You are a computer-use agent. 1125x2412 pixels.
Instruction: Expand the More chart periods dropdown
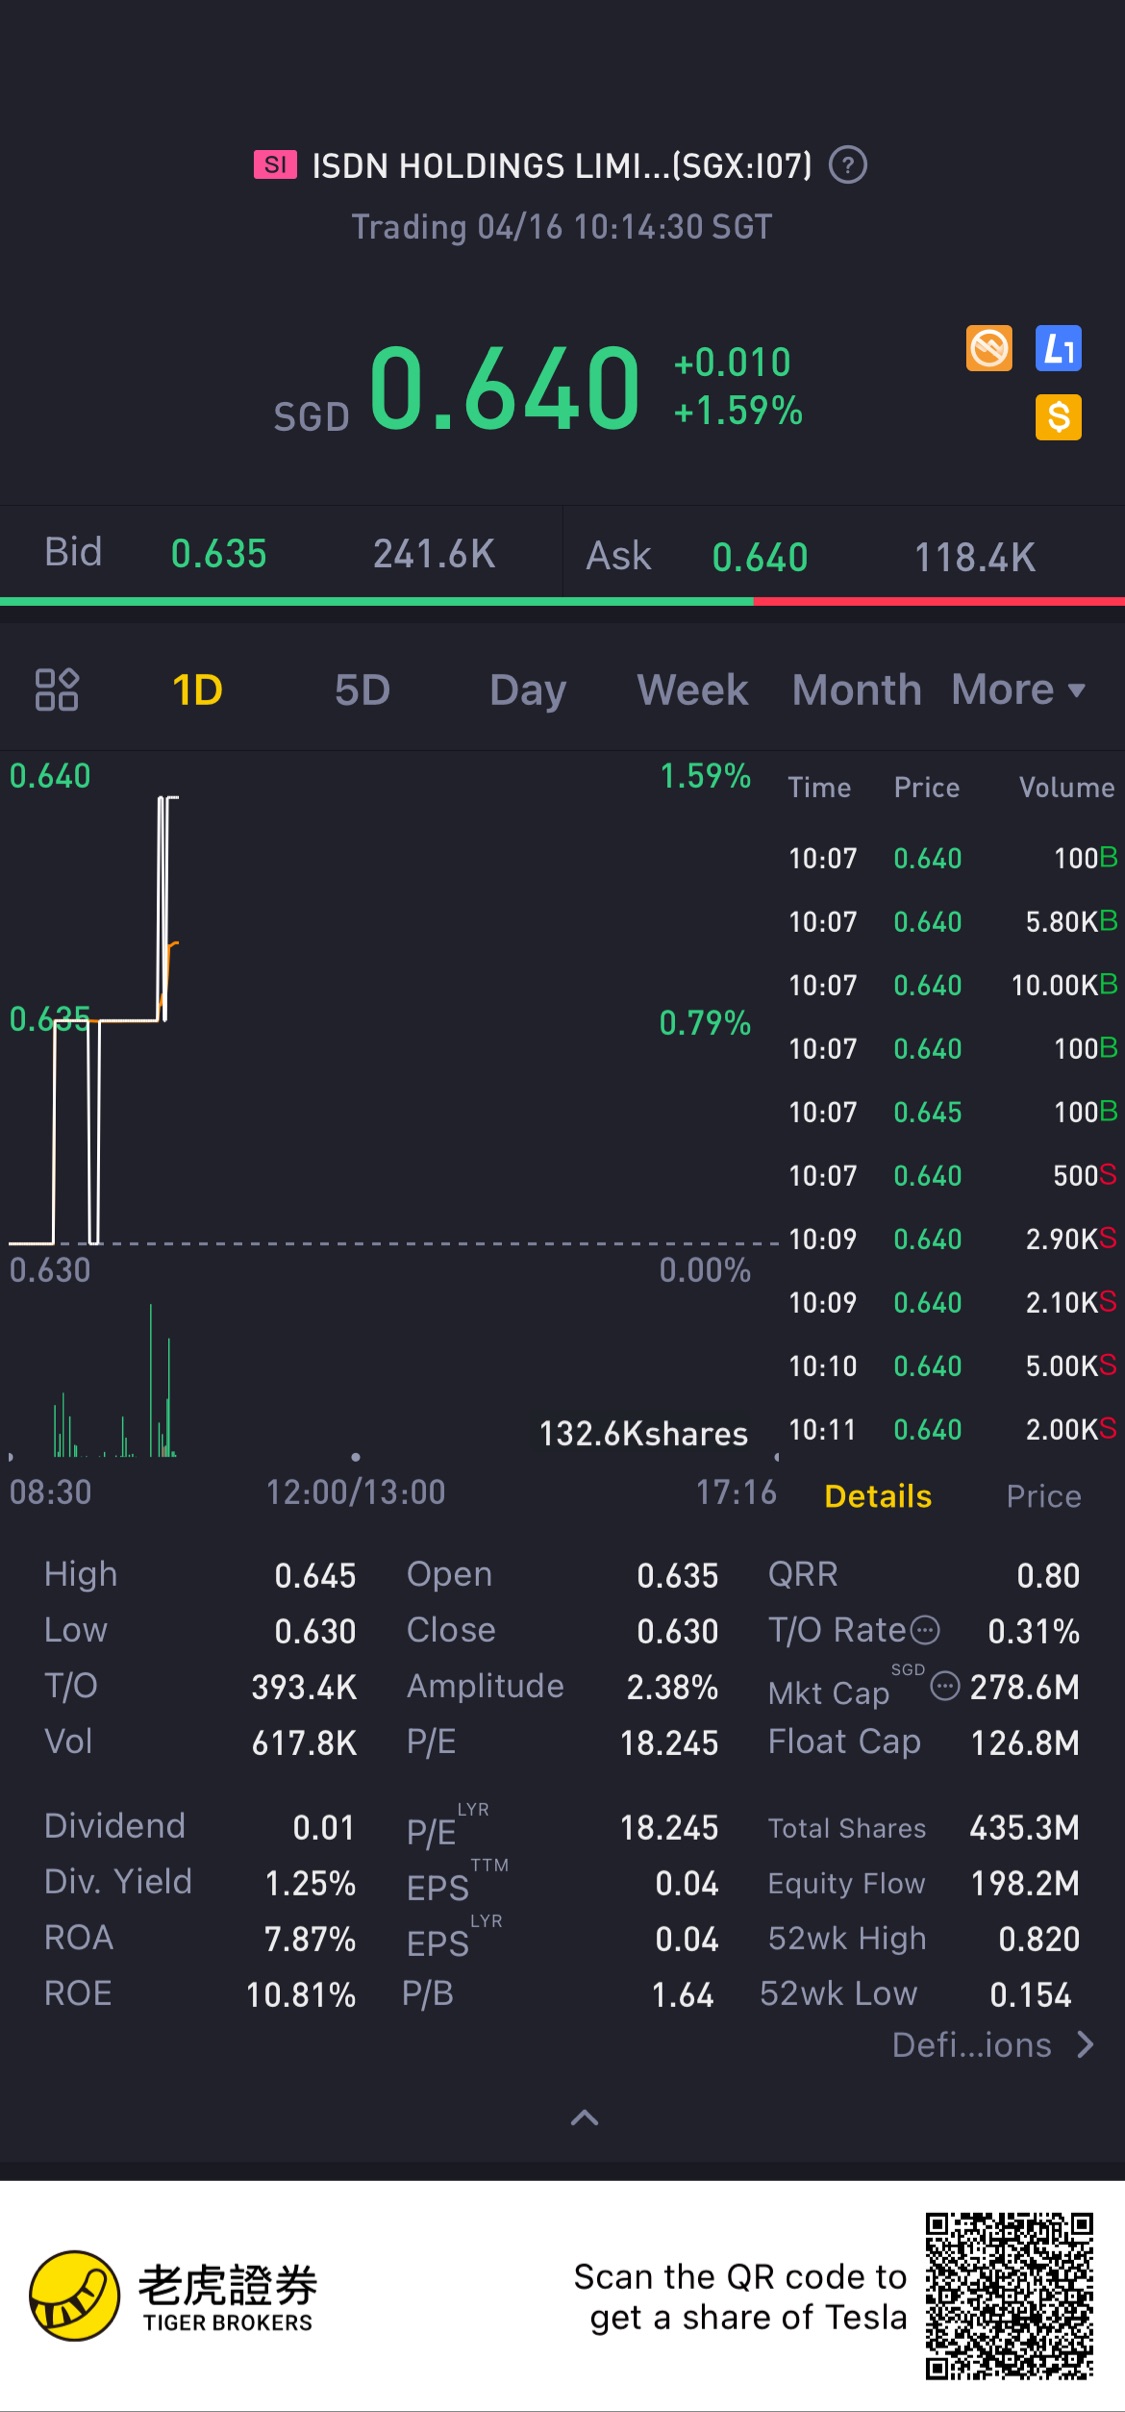click(x=1018, y=689)
